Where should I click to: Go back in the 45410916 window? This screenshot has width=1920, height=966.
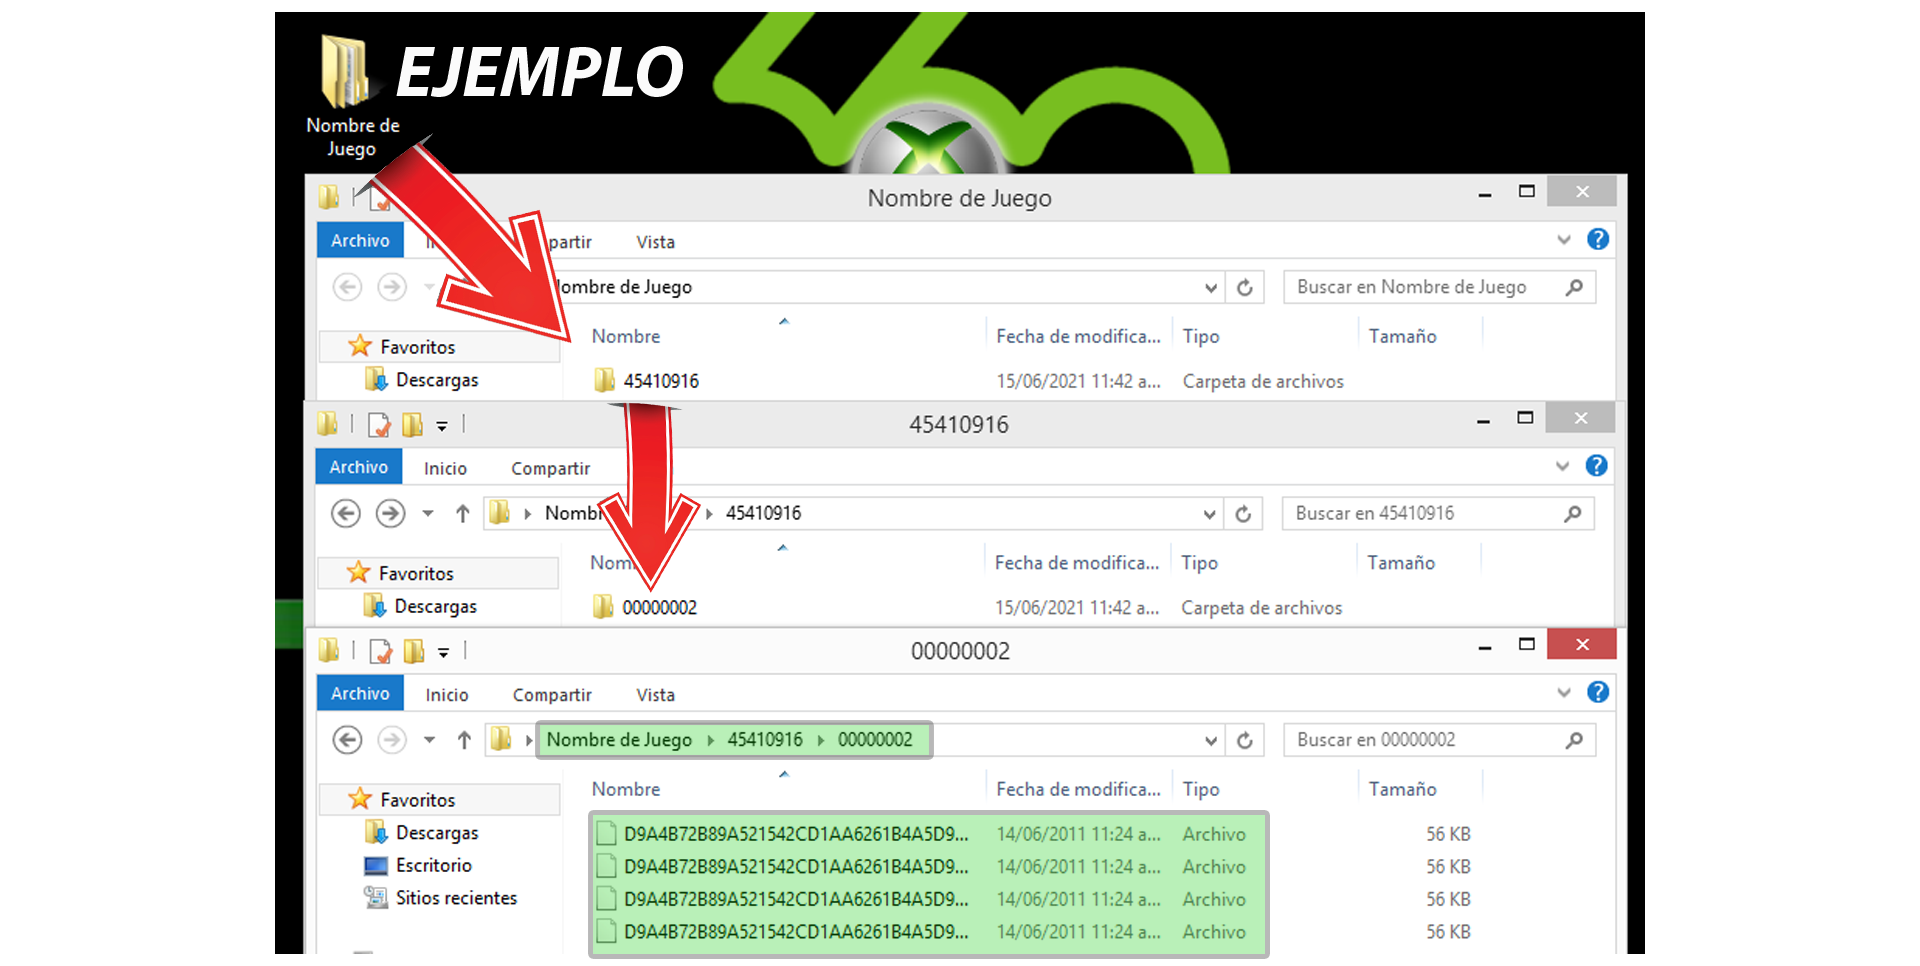[x=346, y=514]
